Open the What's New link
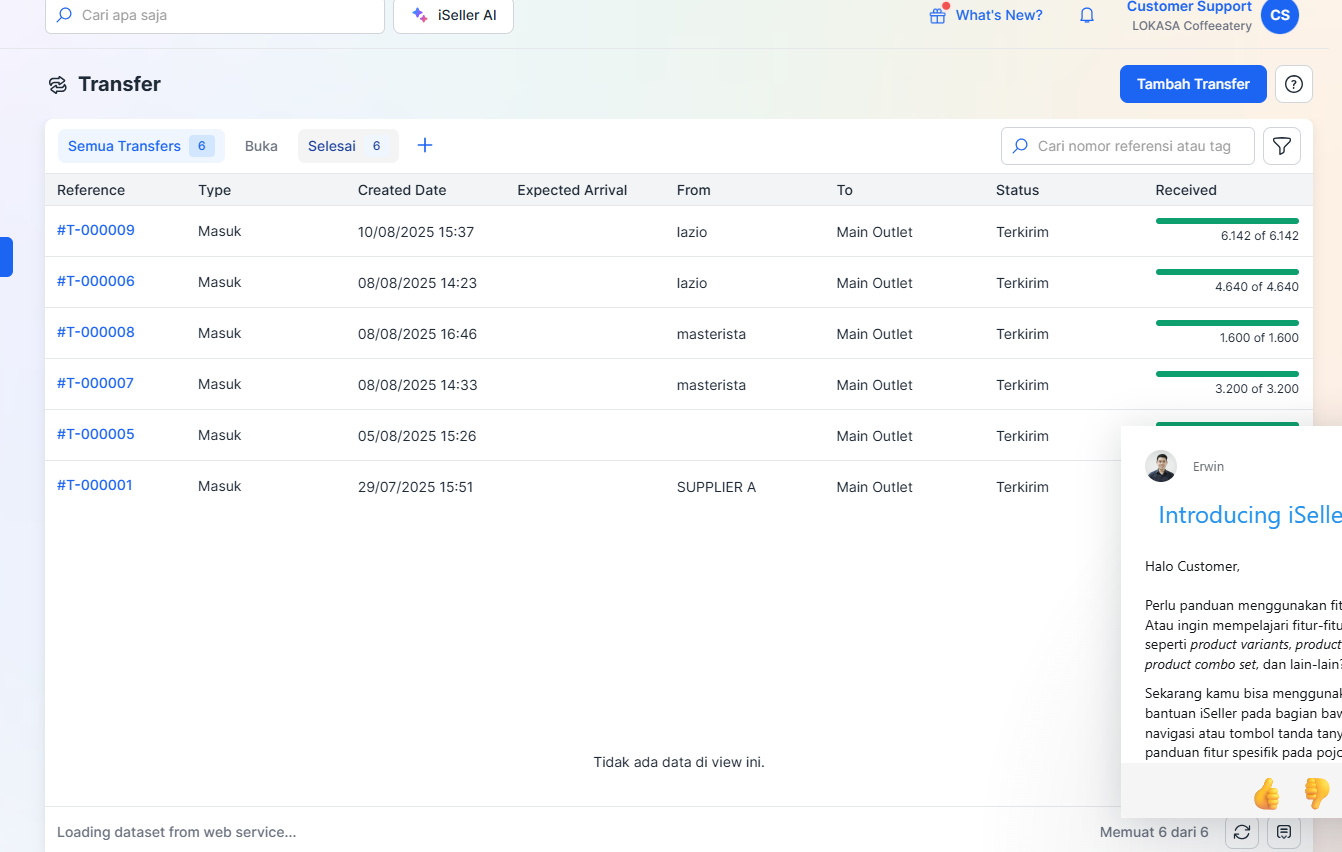 tap(987, 16)
